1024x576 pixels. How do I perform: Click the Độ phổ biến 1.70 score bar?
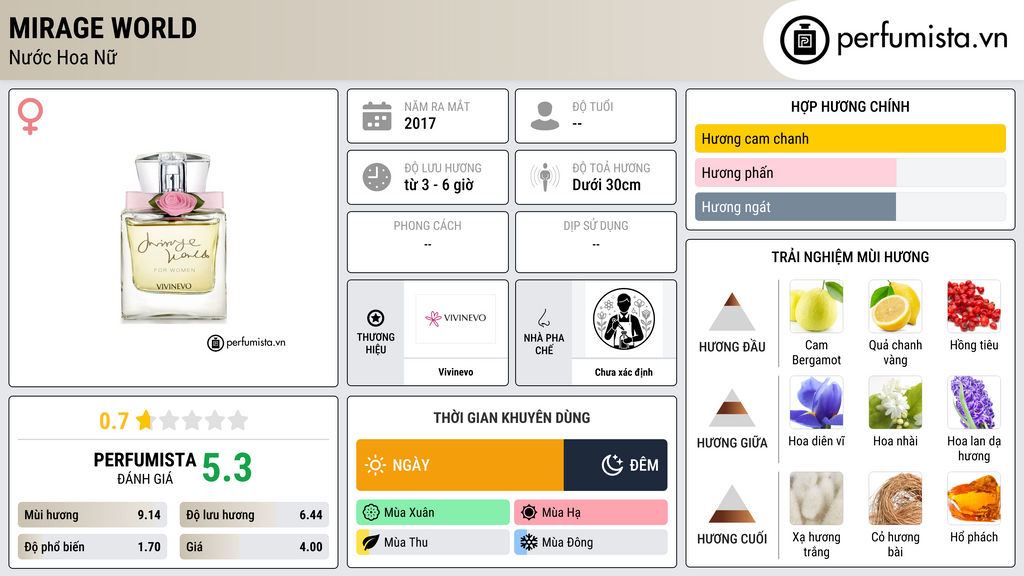(x=92, y=547)
